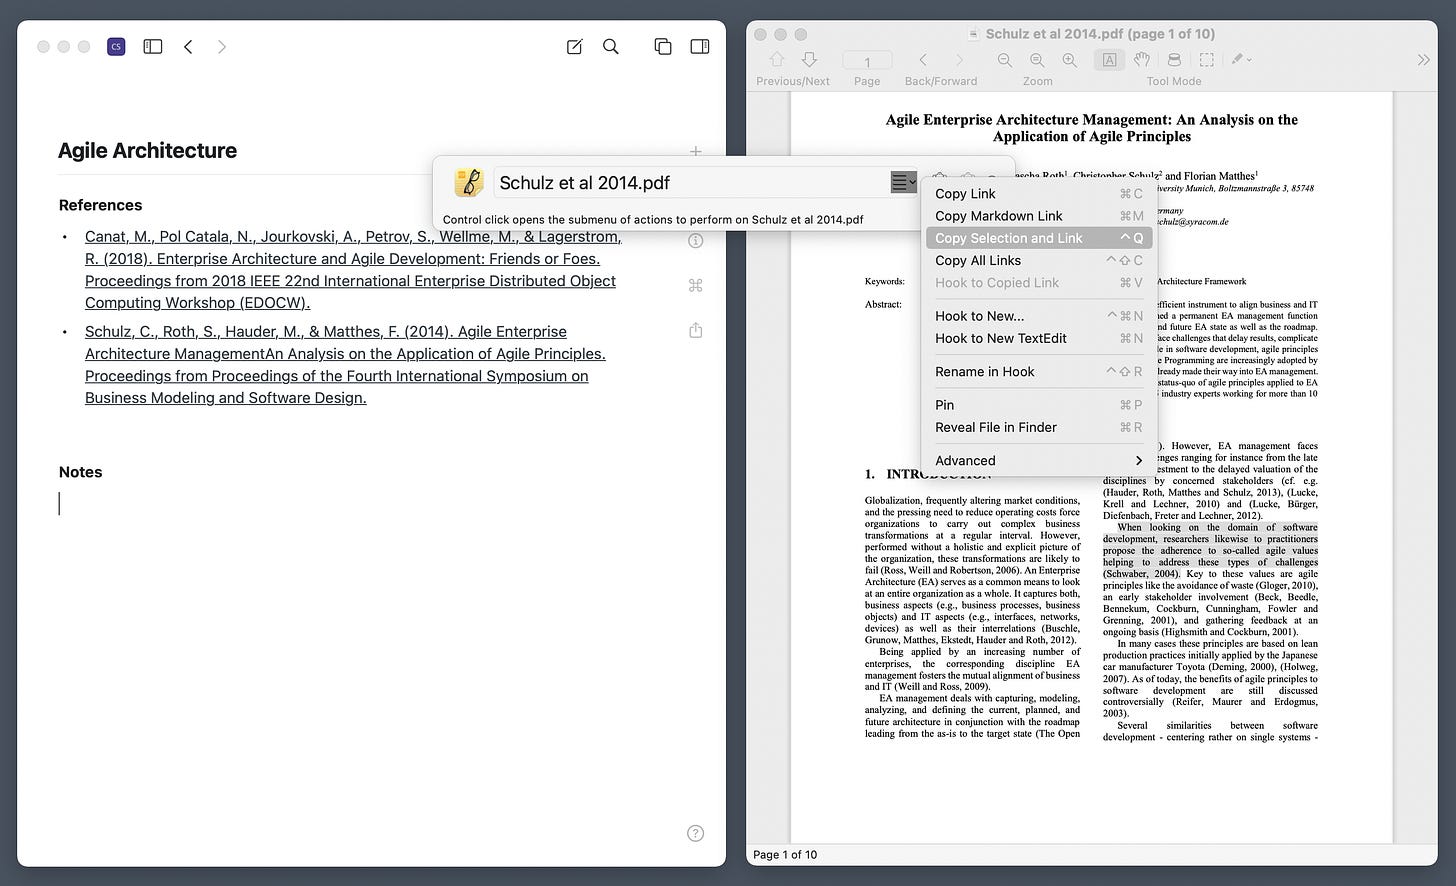The width and height of the screenshot is (1456, 886).
Task: Click the command-key shortcut icon
Action: 696,285
